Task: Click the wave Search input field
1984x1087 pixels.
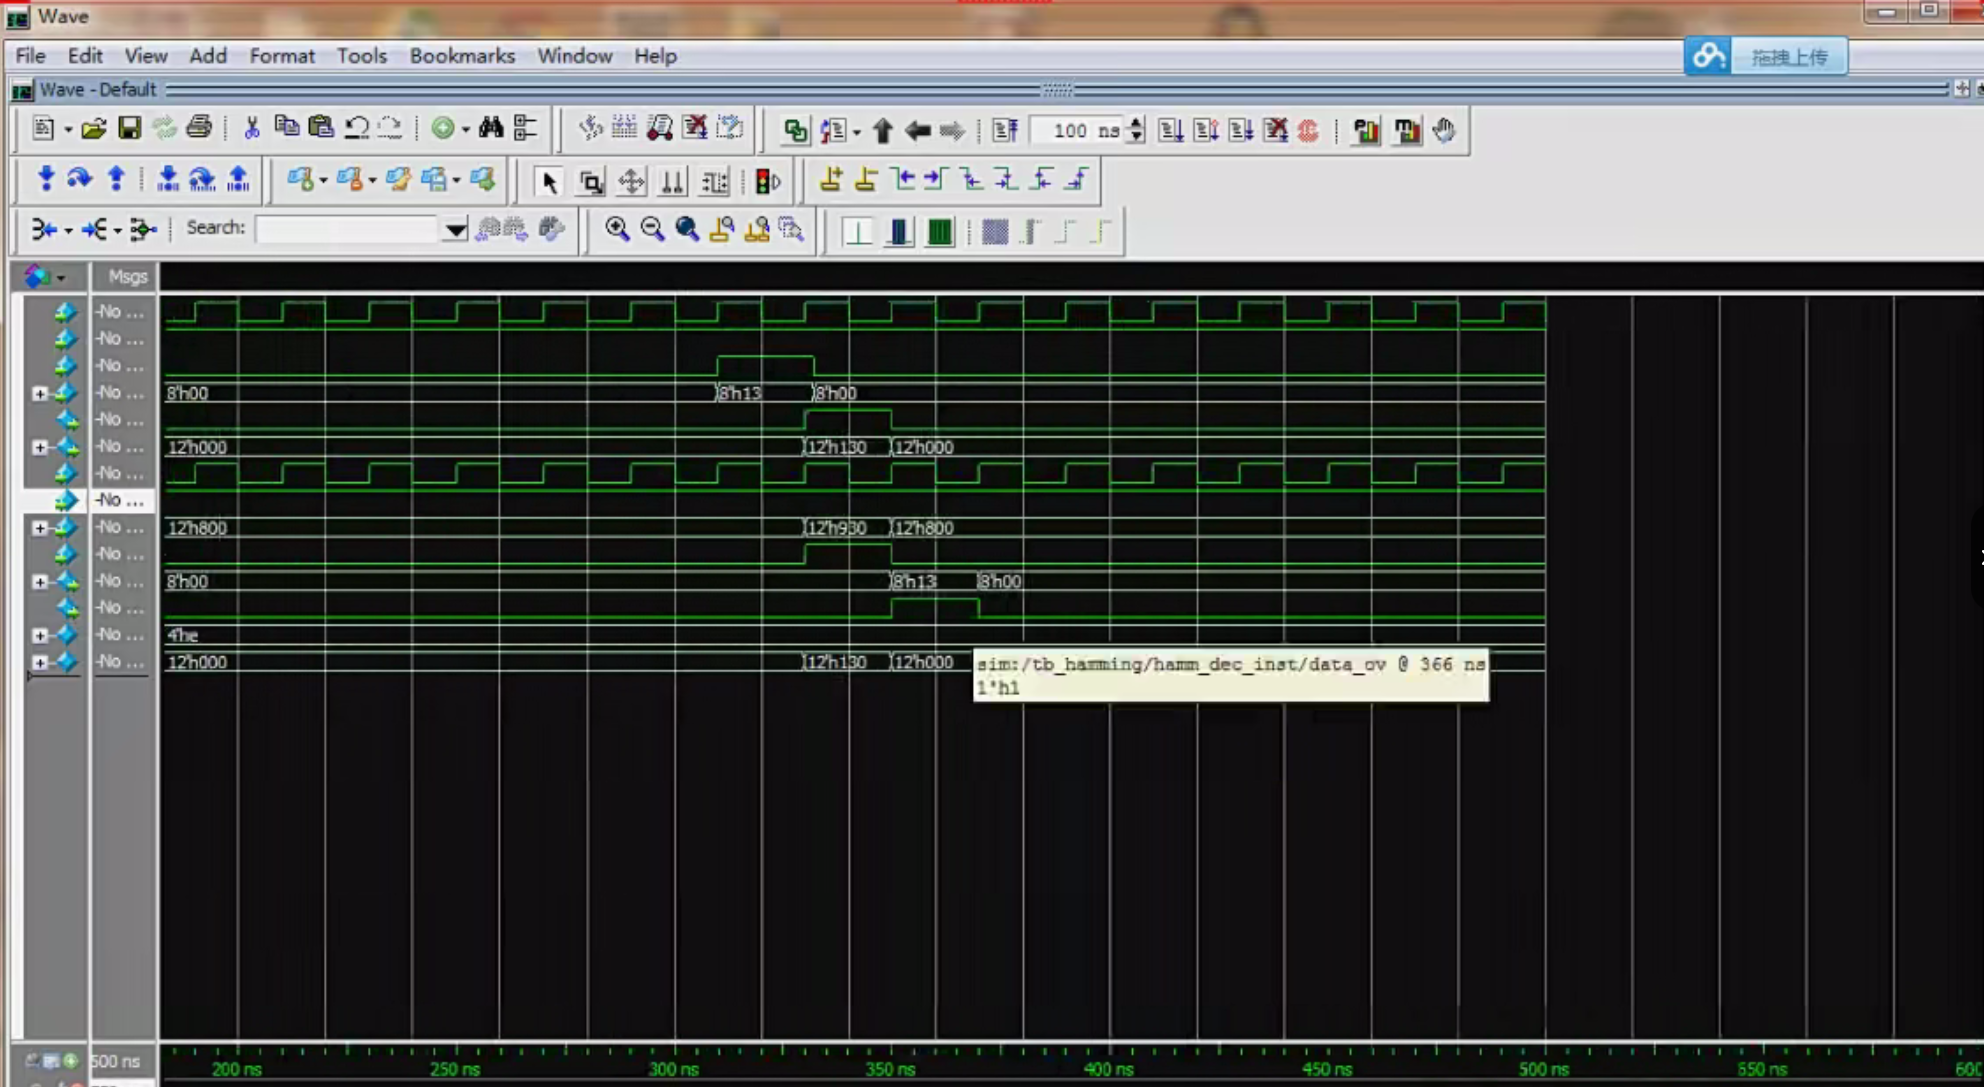Action: click(347, 230)
